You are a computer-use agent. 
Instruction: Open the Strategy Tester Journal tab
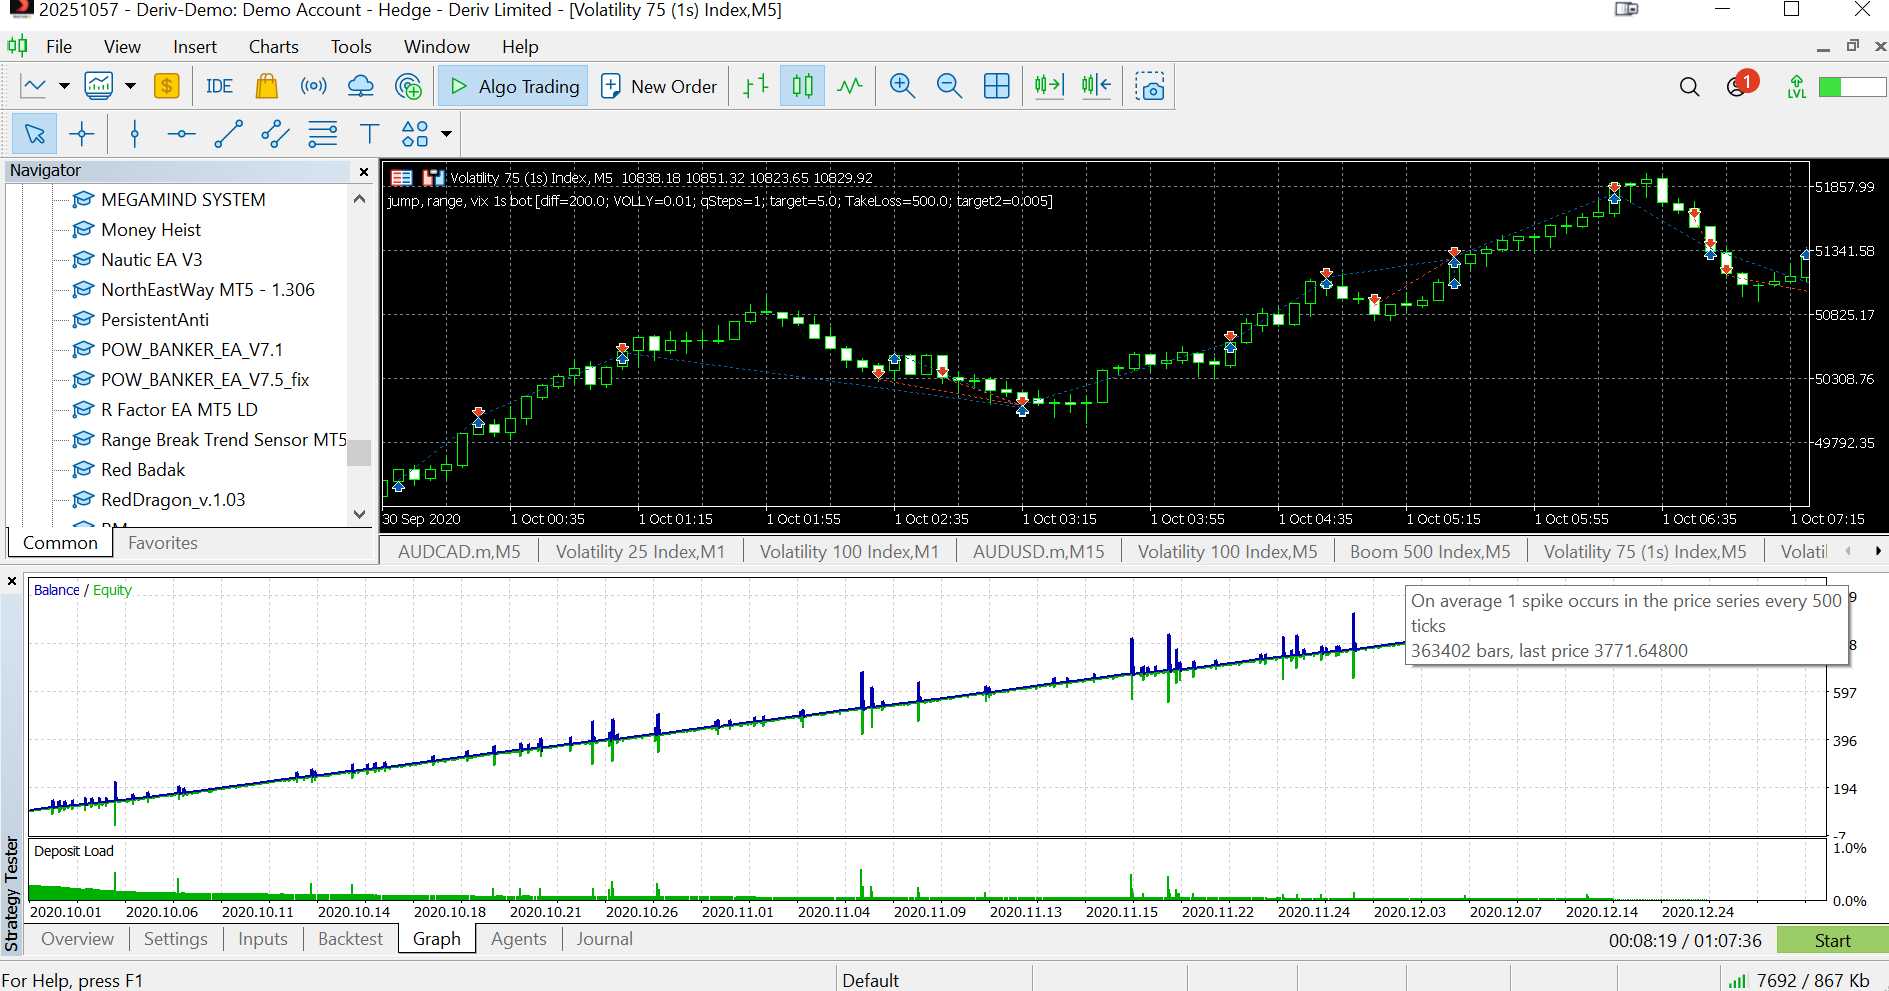(x=604, y=939)
